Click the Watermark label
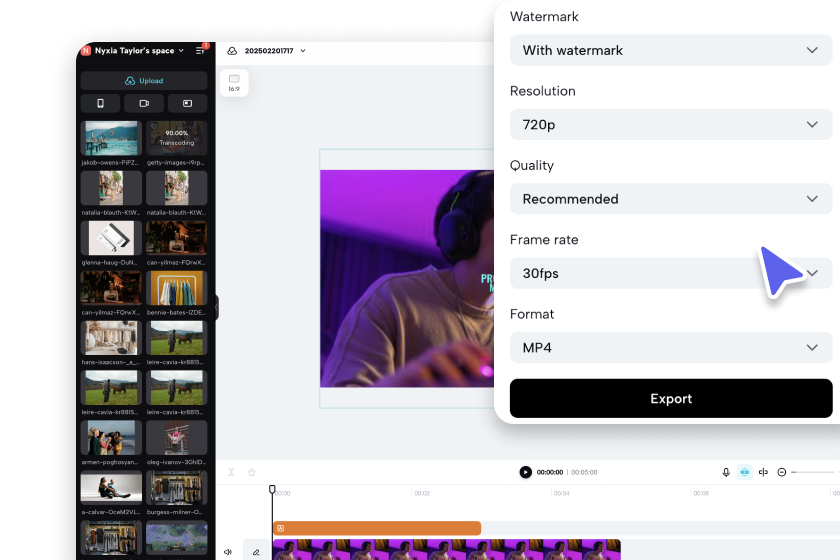This screenshot has height=560, width=840. tap(544, 17)
